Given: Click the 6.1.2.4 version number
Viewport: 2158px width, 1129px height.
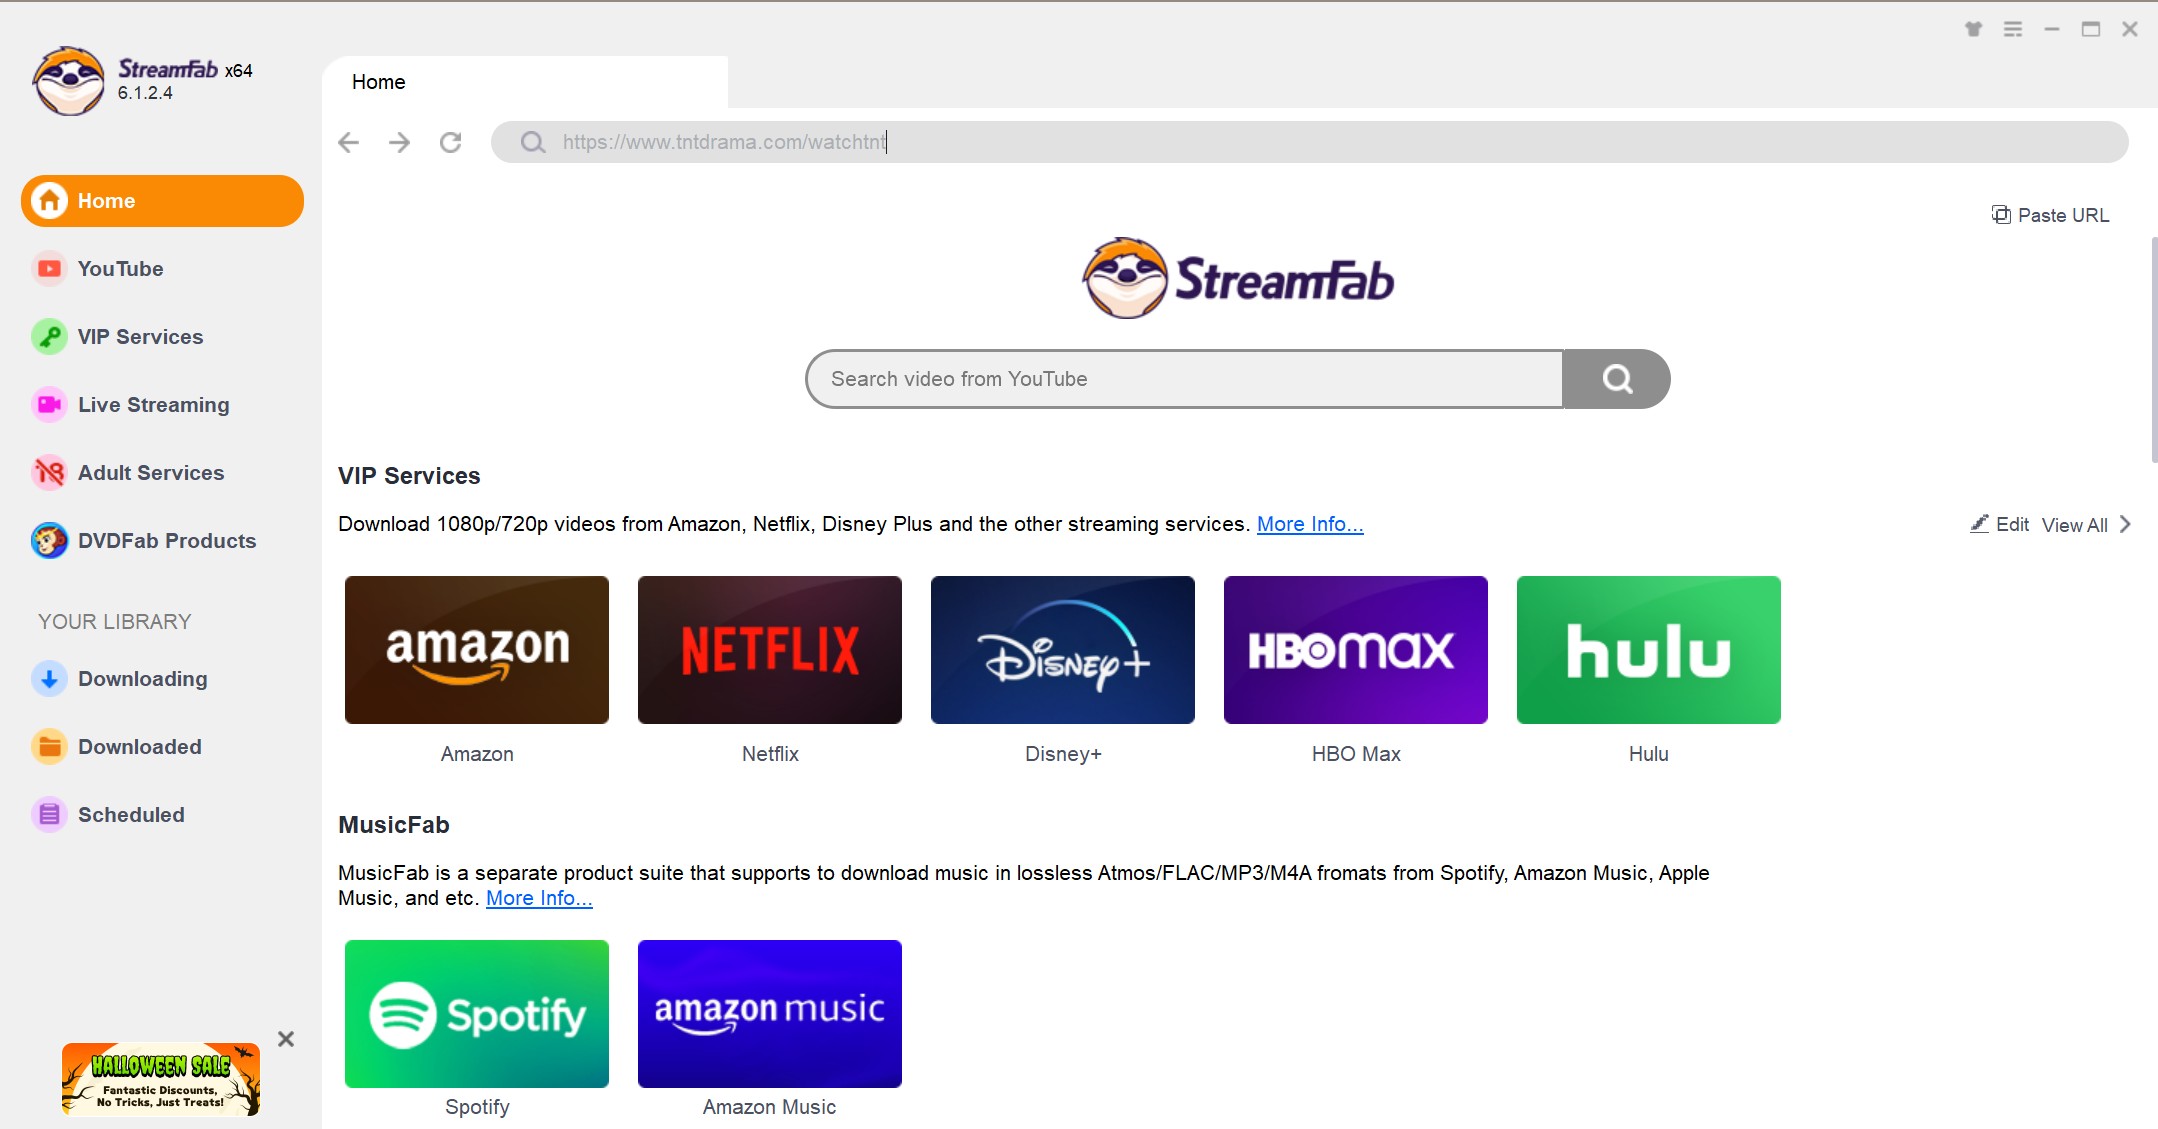Looking at the screenshot, I should [145, 93].
